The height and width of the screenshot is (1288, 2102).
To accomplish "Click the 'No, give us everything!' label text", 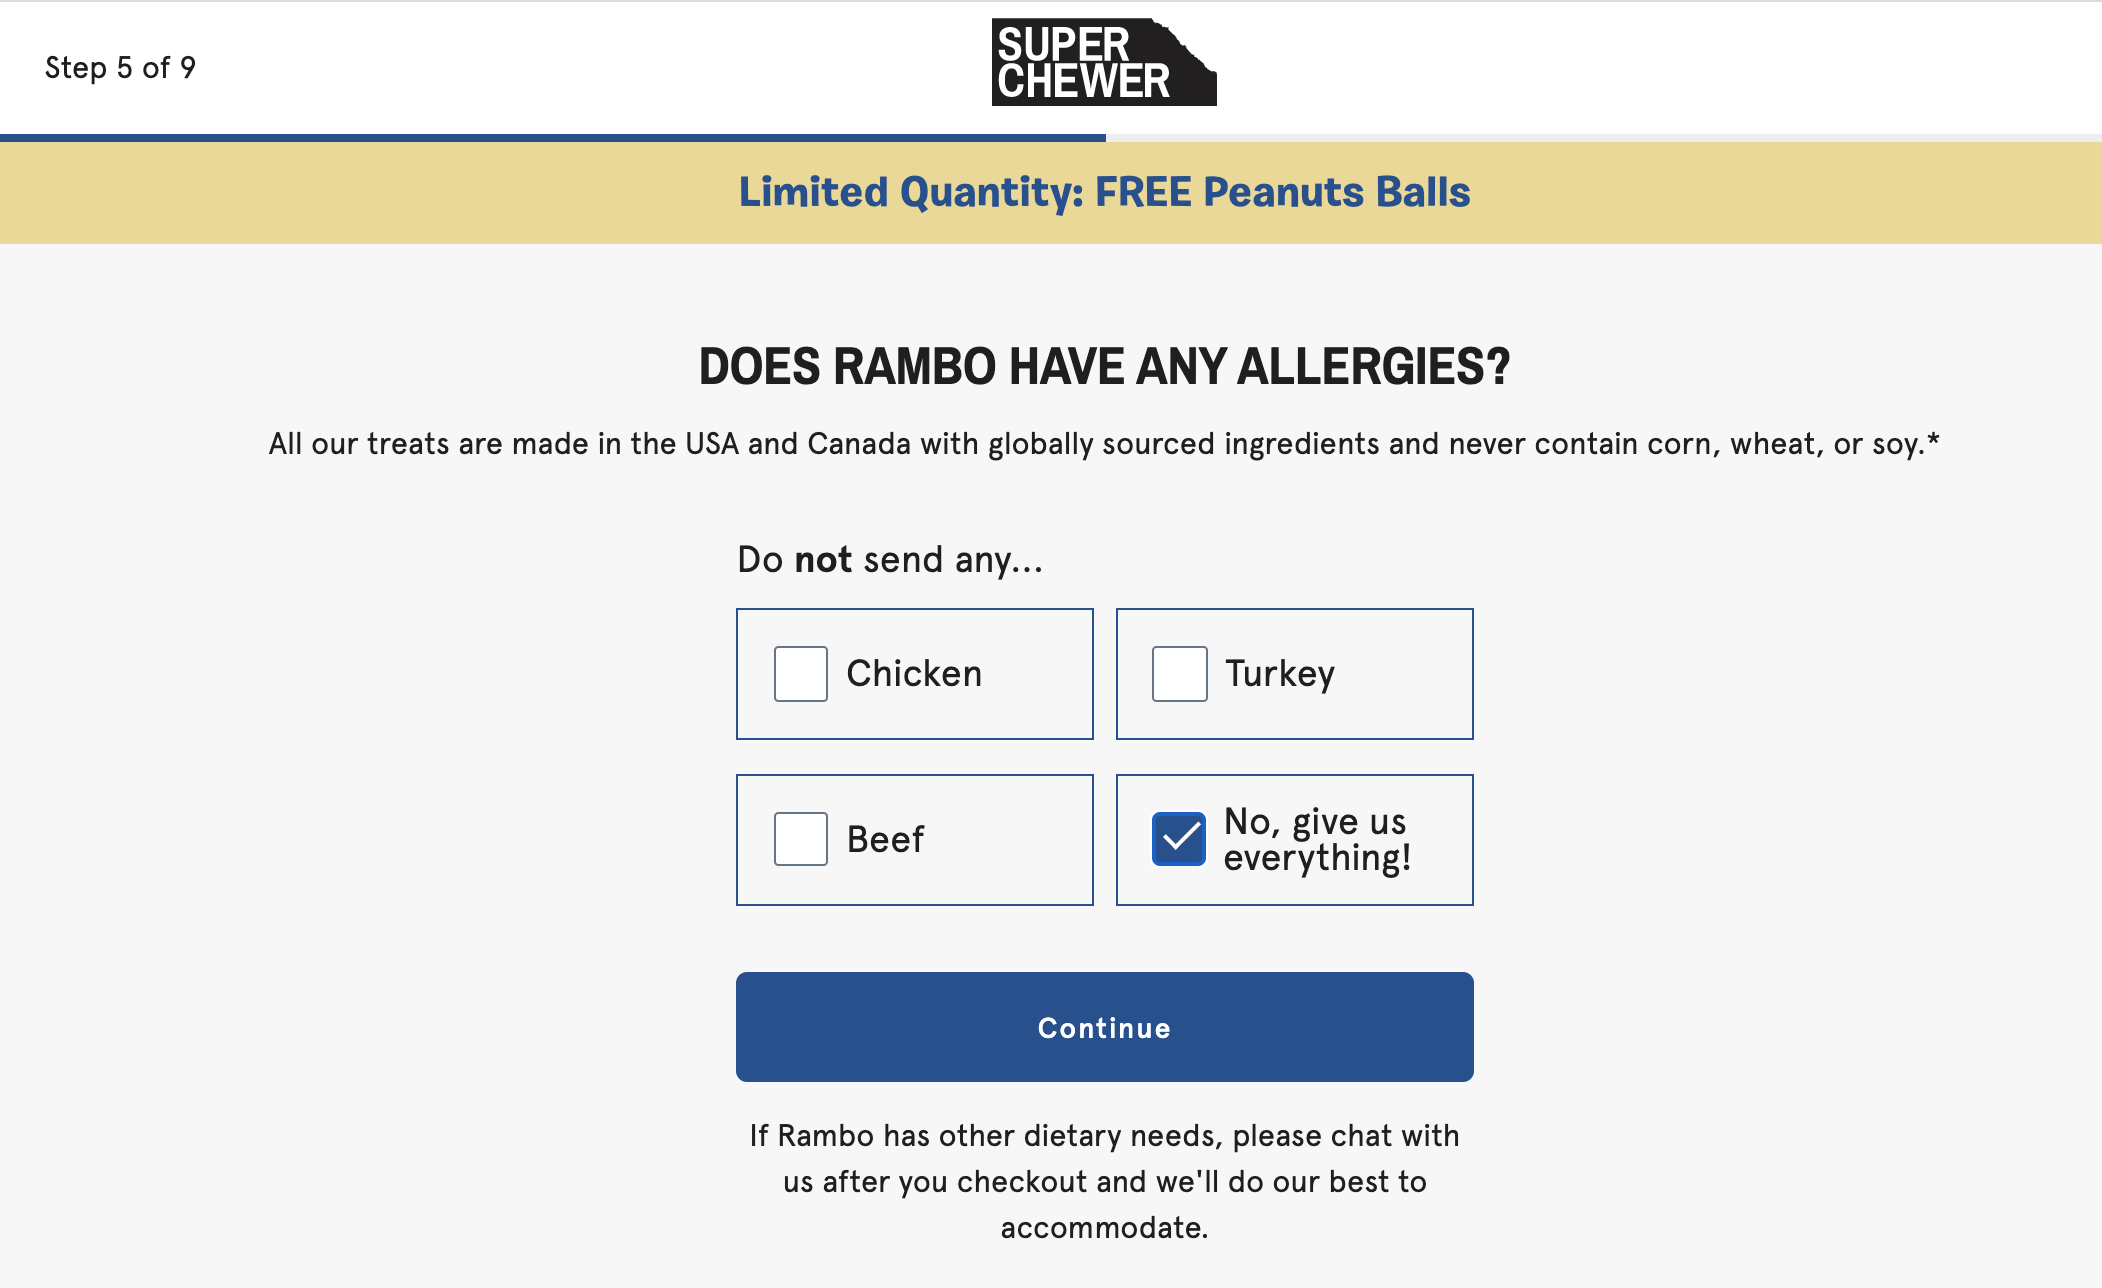I will pos(1317,840).
